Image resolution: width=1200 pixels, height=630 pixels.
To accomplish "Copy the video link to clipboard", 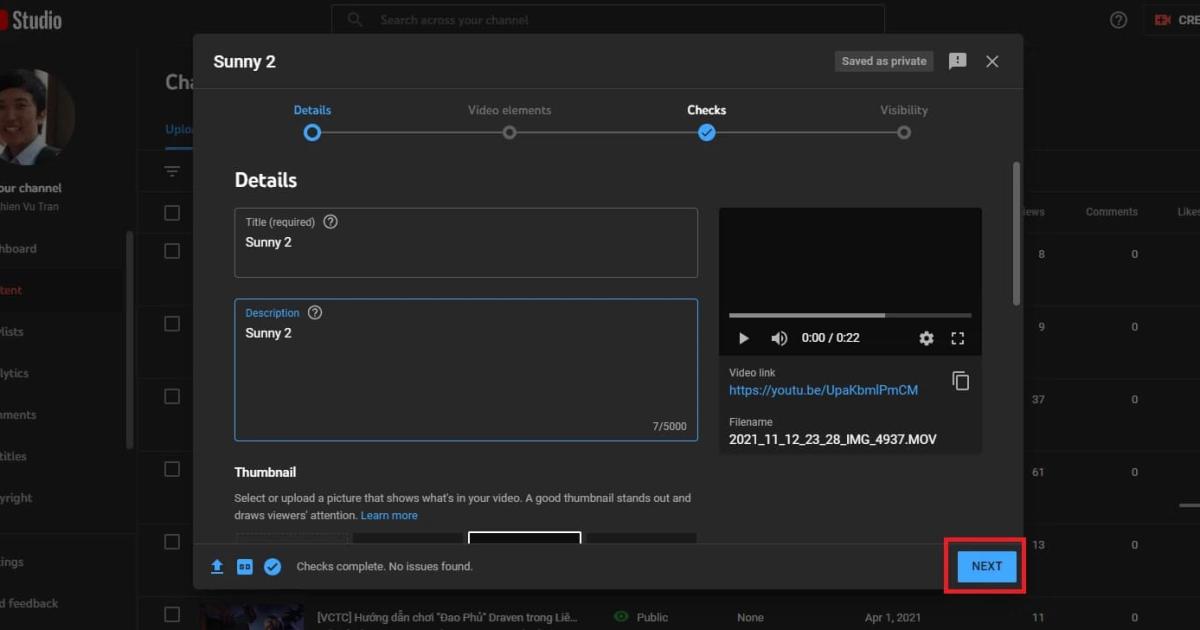I will [x=960, y=381].
